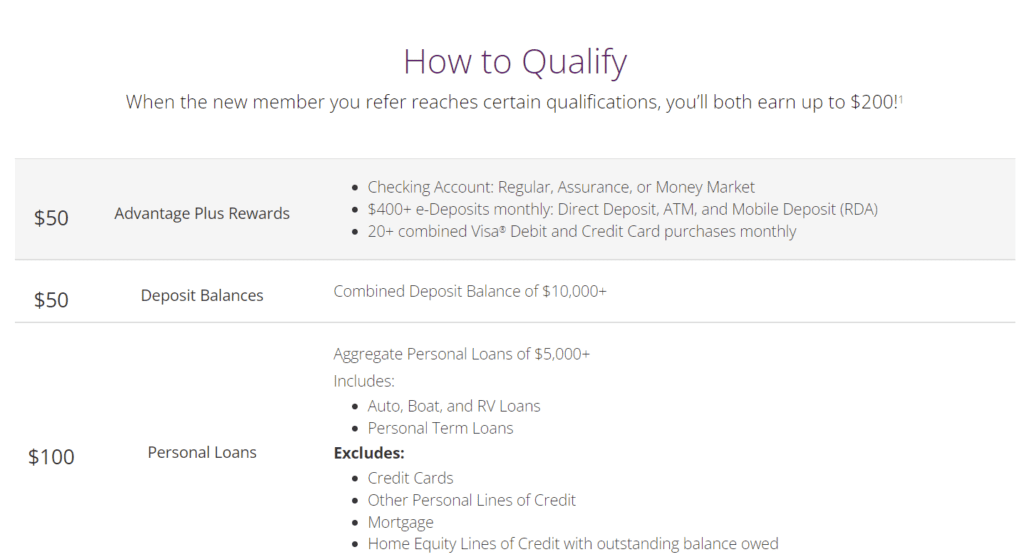Click the "Includes:" label

click(x=364, y=381)
